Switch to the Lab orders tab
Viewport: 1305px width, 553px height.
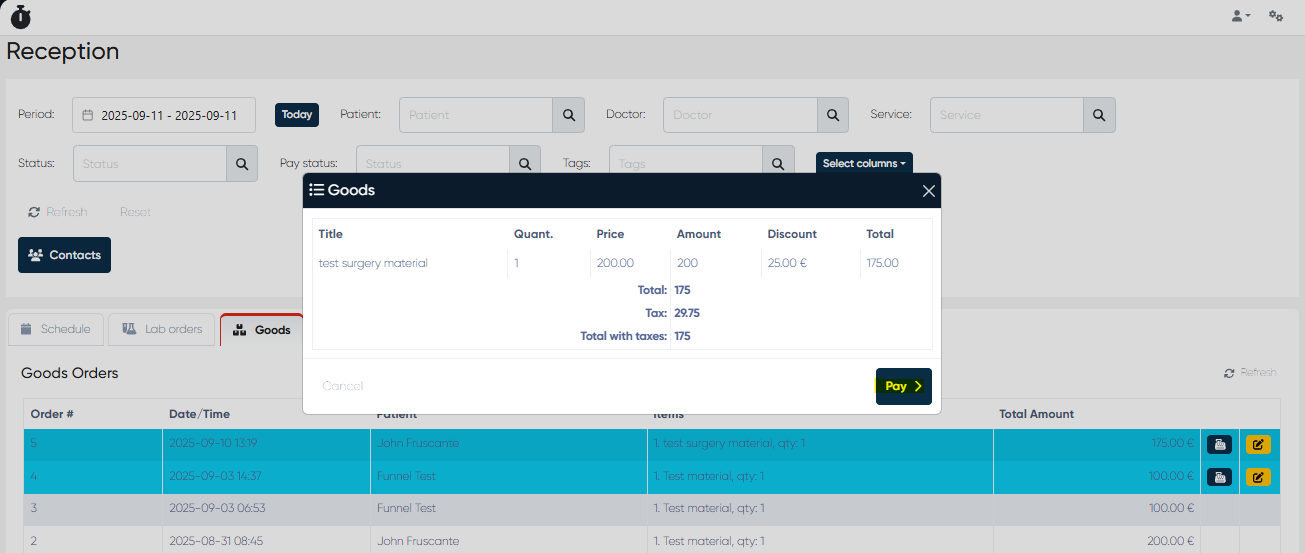click(x=162, y=329)
